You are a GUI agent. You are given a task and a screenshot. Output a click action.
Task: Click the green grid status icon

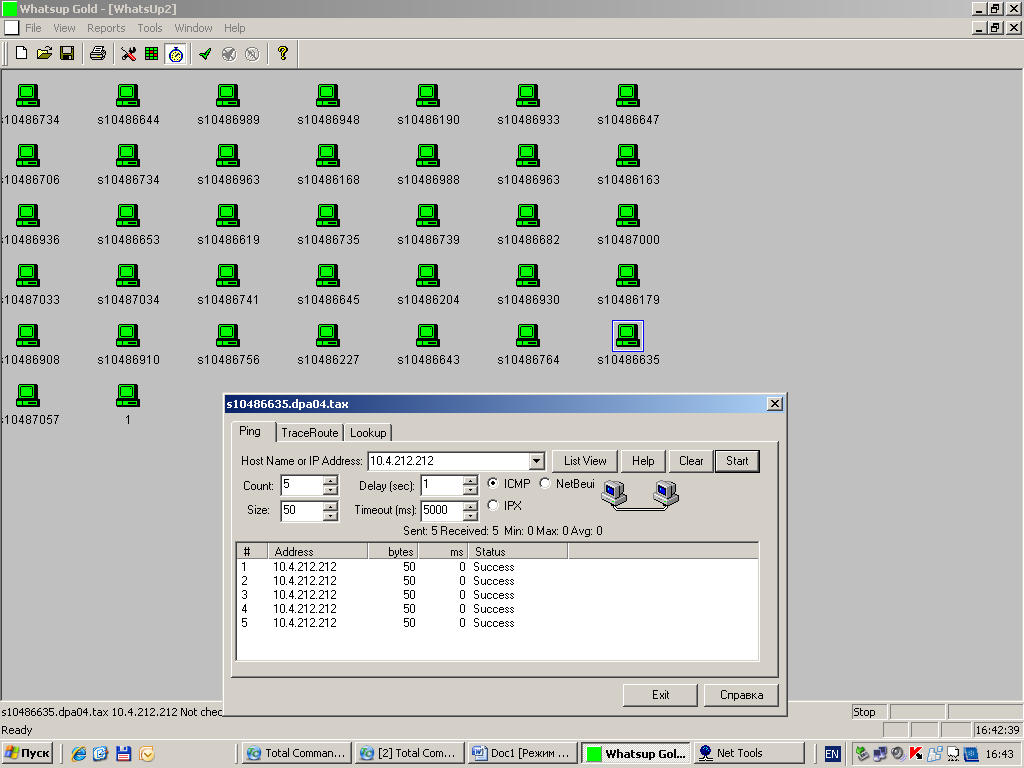151,53
